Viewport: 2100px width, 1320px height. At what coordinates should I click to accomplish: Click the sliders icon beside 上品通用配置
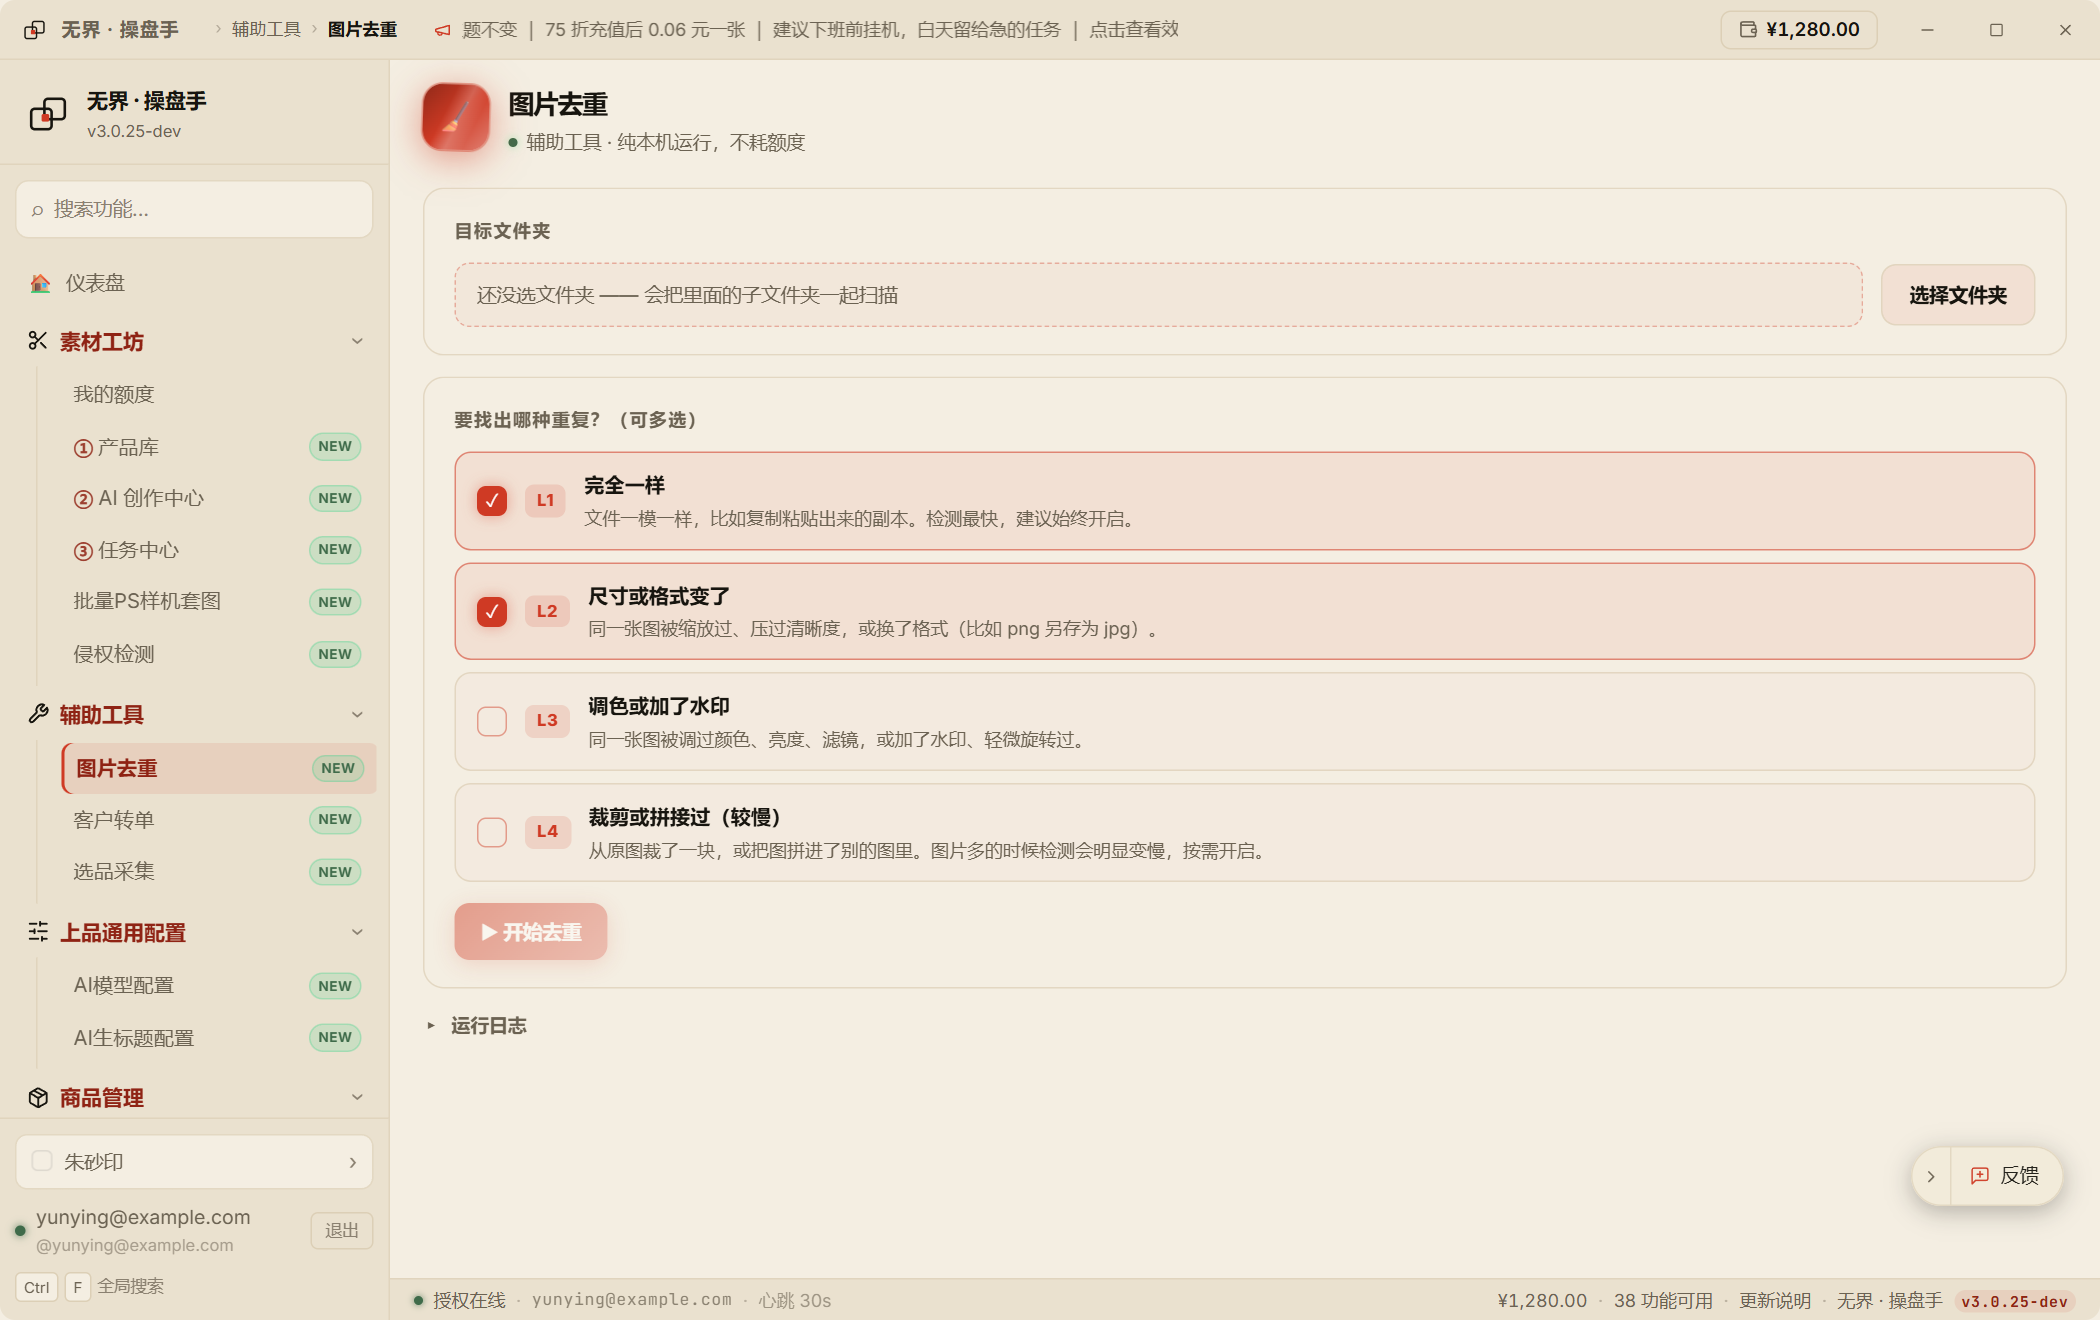[38, 932]
